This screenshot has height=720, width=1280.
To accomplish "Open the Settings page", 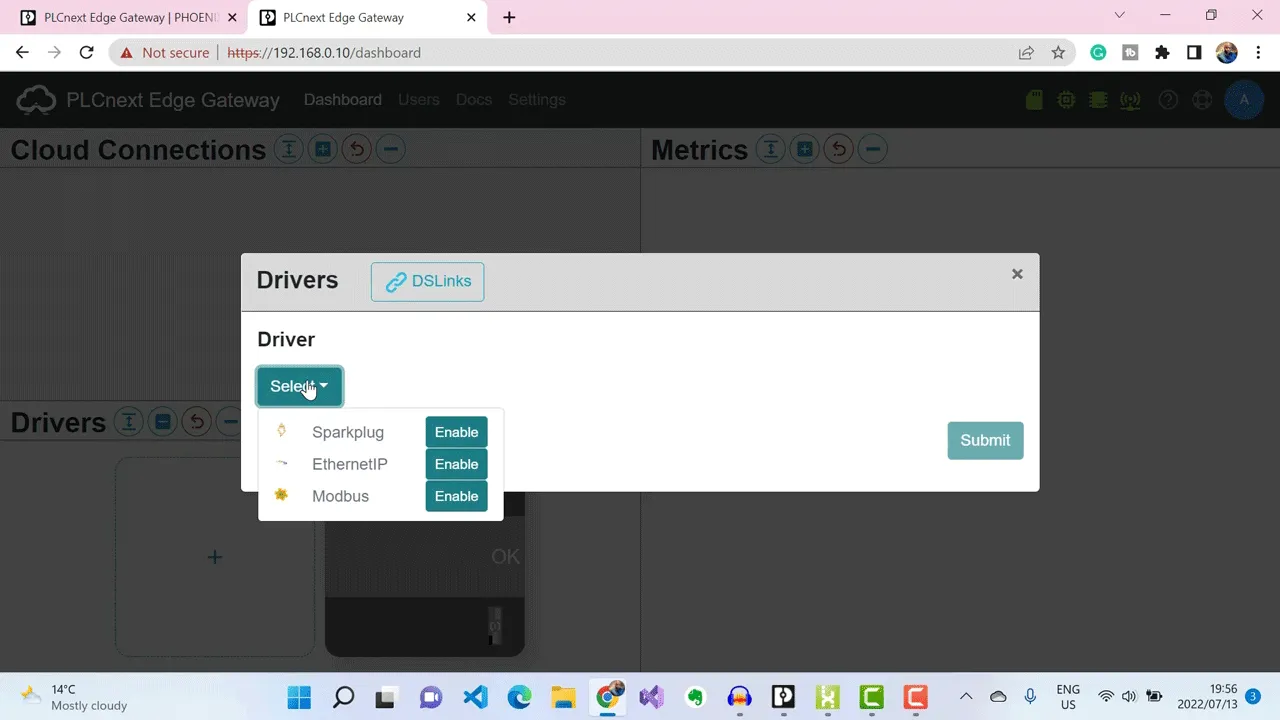I will [537, 100].
